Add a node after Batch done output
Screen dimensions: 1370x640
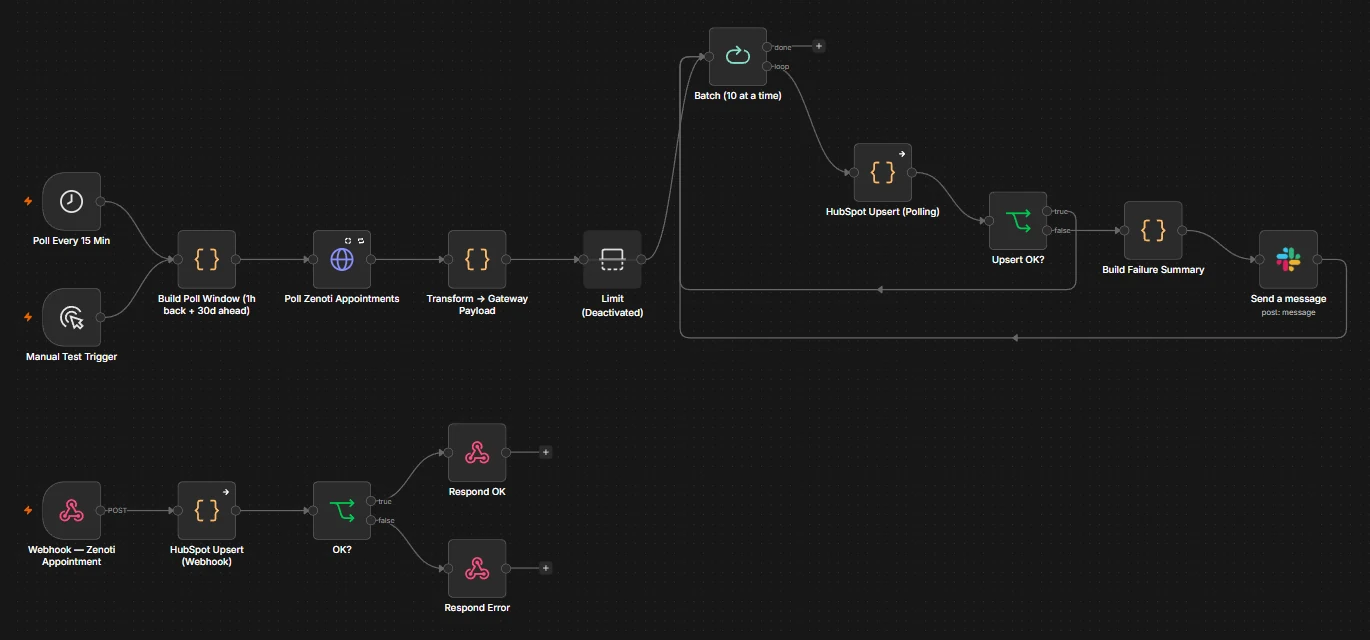pos(819,46)
